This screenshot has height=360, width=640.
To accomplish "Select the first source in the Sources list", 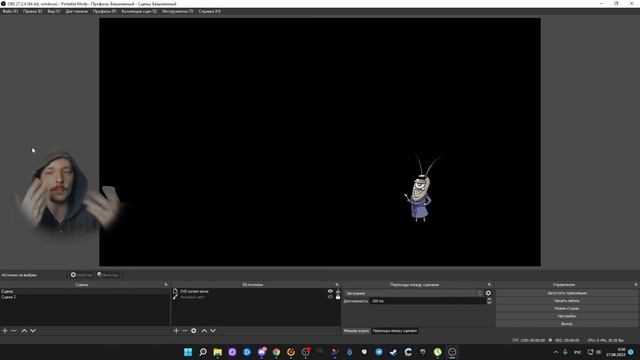I will 256,291.
